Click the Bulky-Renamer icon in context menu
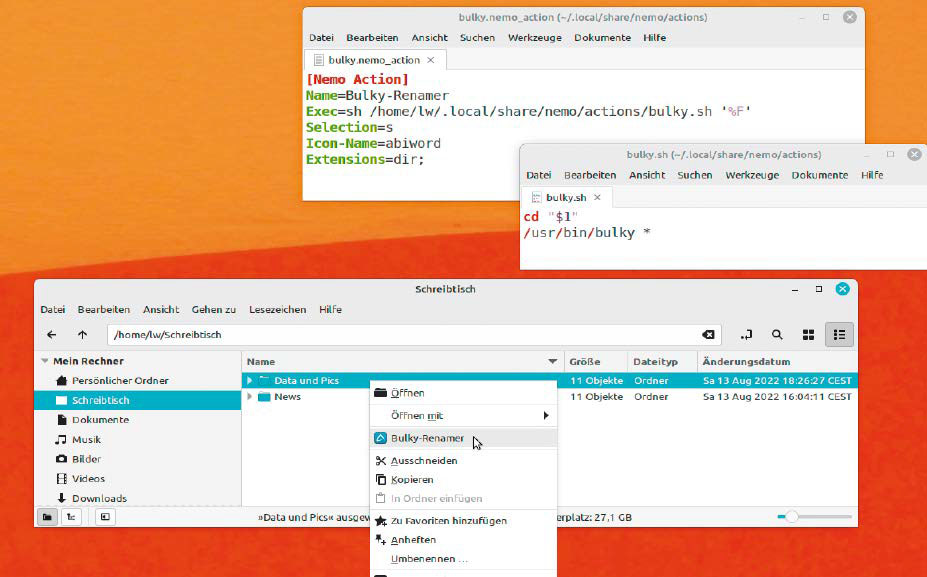 click(381, 438)
